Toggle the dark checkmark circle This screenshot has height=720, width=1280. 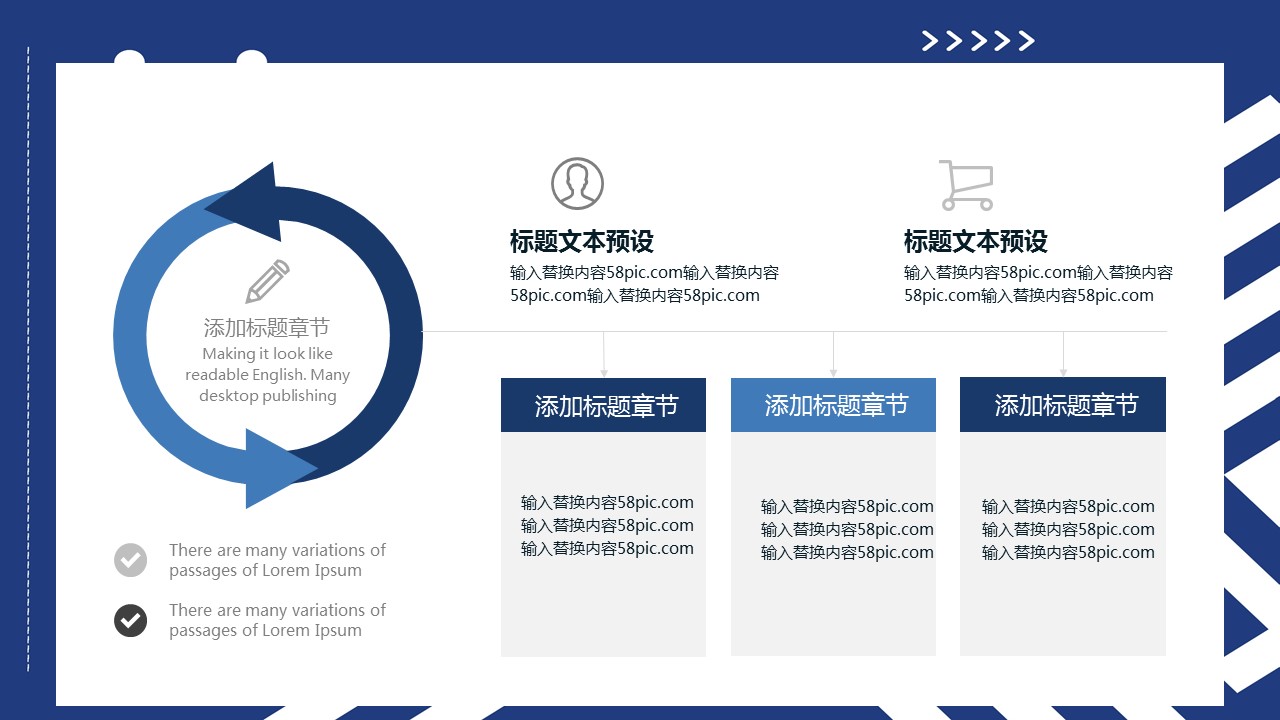pos(130,621)
